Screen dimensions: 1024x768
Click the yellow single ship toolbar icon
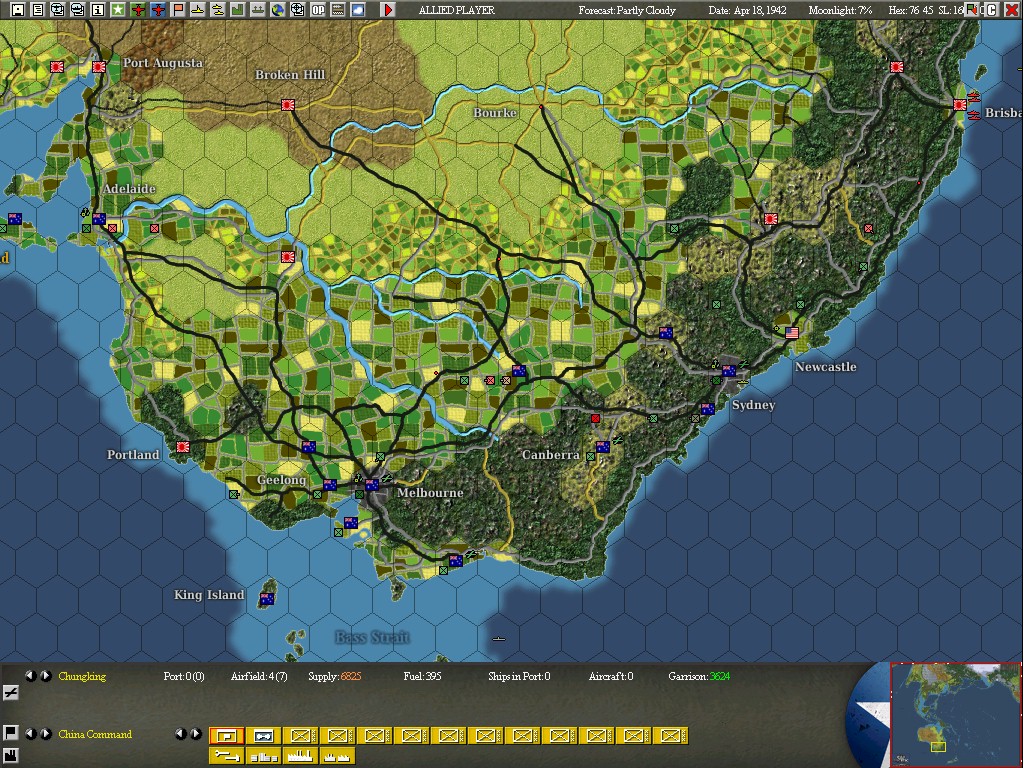[197, 9]
